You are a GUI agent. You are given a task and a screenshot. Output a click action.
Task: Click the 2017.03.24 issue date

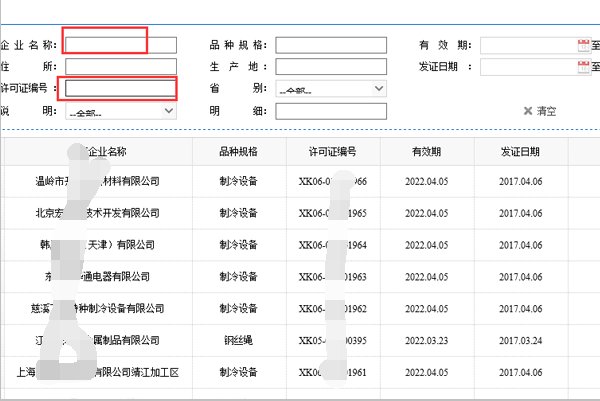520,340
